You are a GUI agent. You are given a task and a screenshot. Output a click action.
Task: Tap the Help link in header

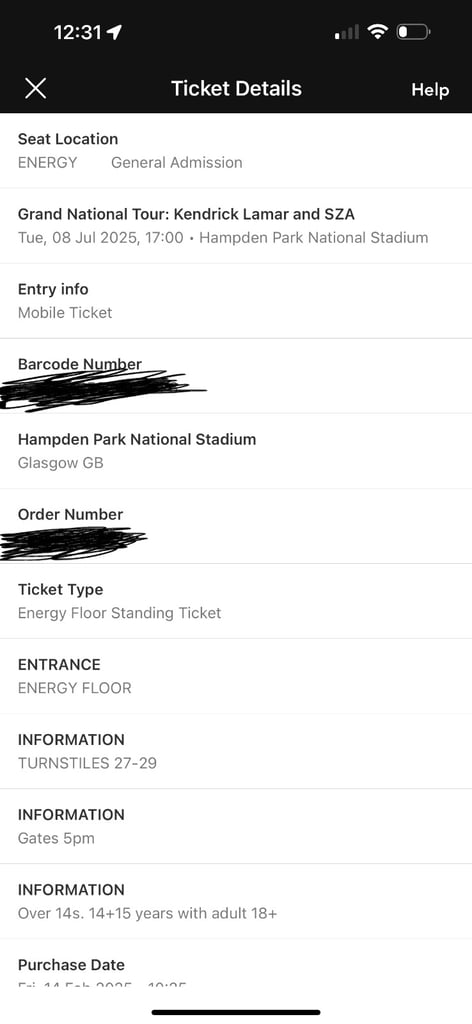coord(430,89)
